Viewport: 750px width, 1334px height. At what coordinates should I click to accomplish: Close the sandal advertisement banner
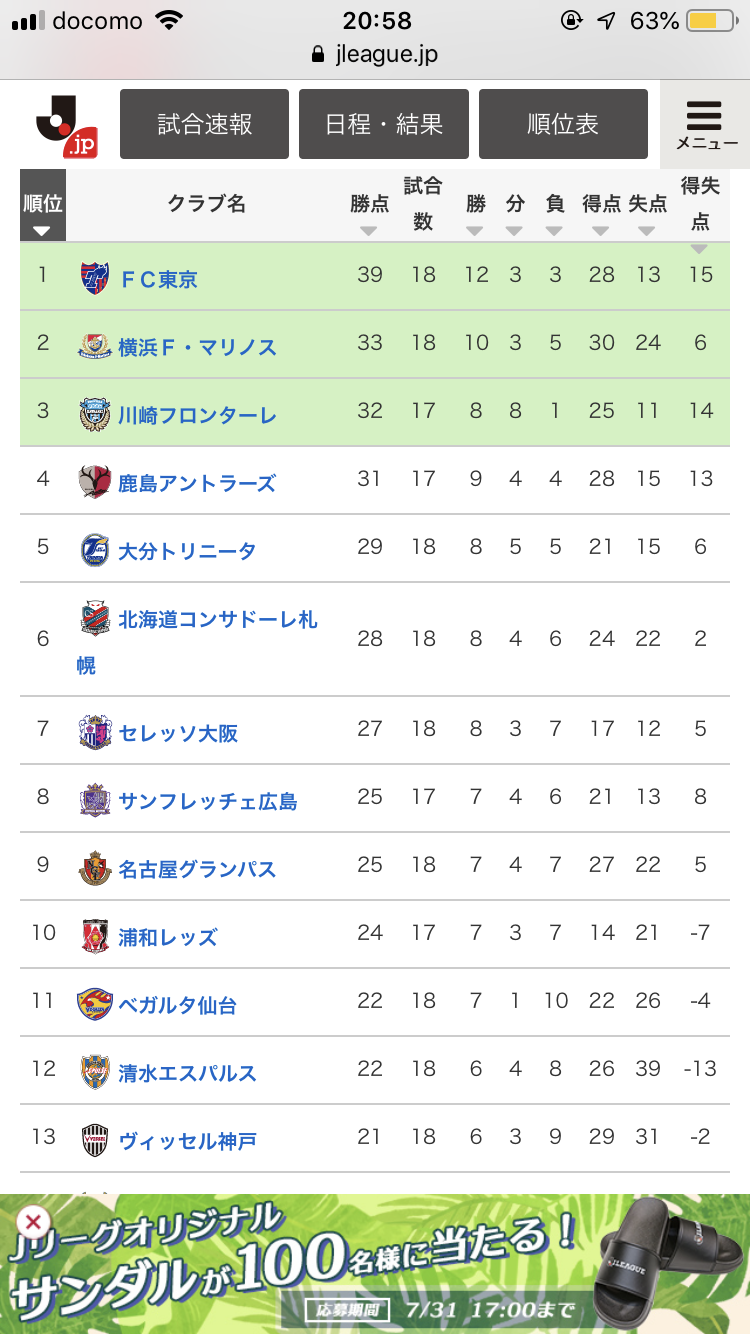(33, 1221)
